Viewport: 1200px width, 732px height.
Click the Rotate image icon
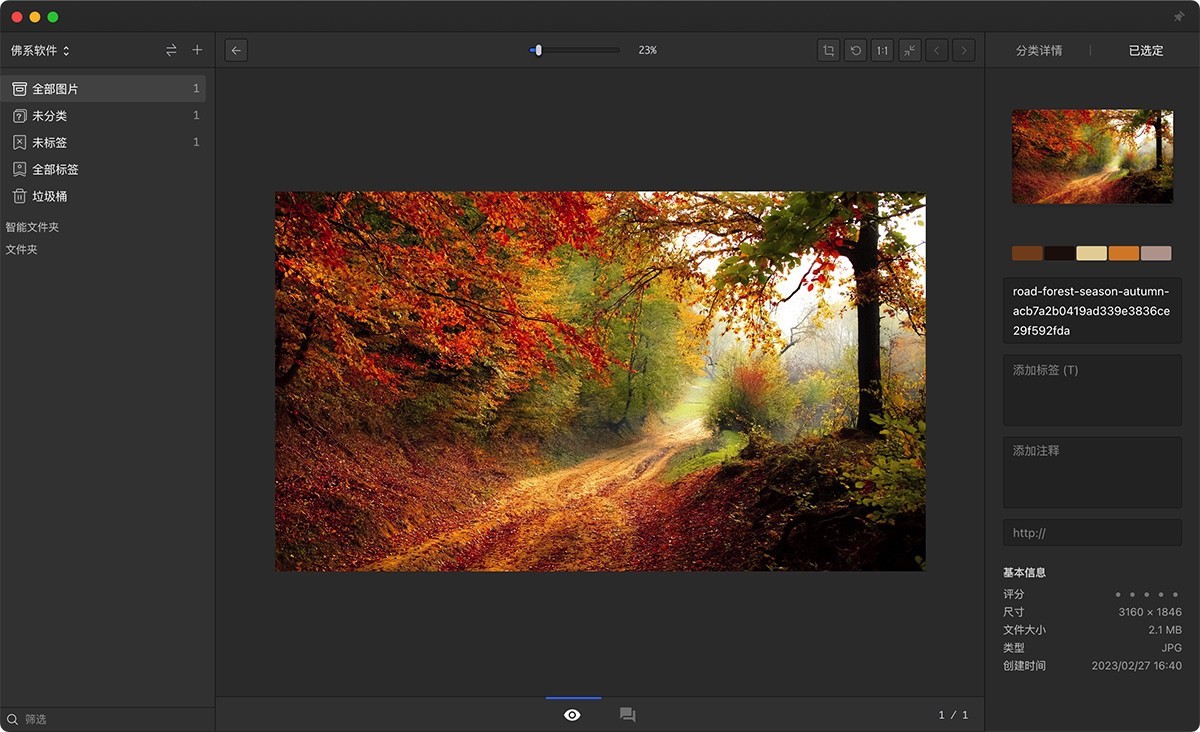tap(855, 50)
